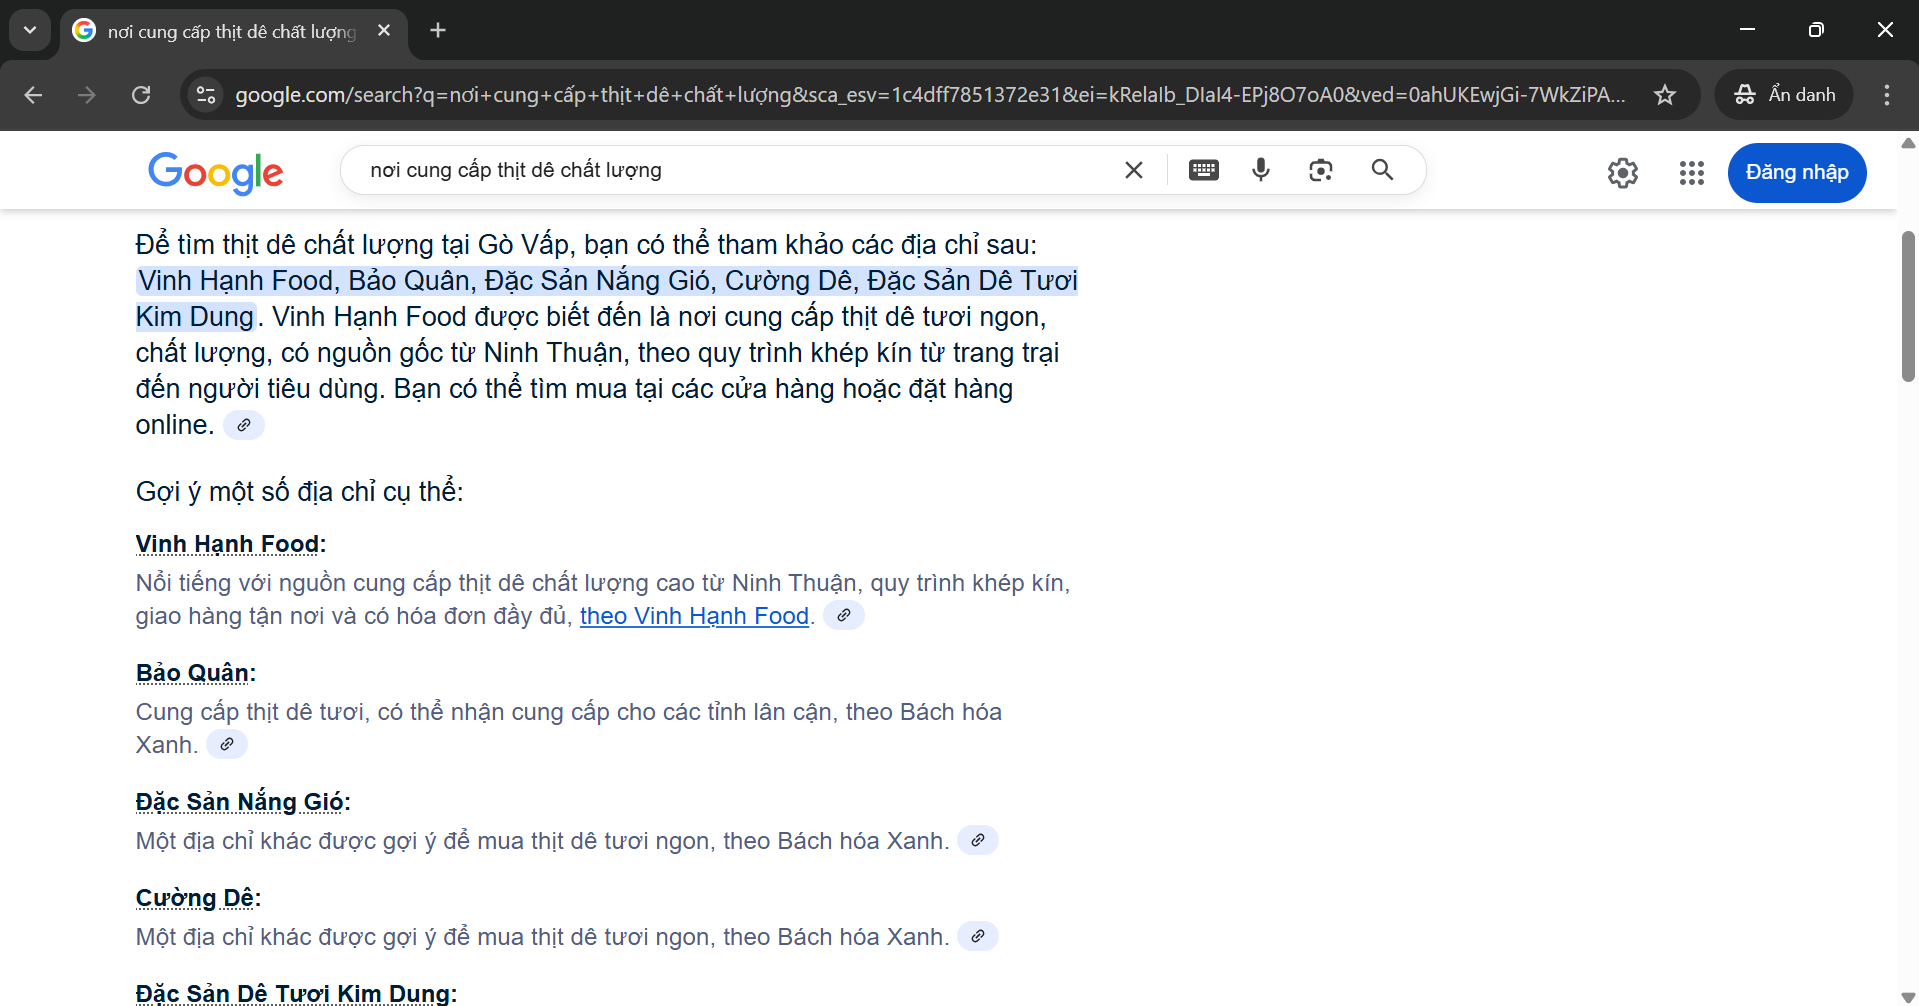Click the Đăng nhập sign-in button

click(x=1797, y=173)
